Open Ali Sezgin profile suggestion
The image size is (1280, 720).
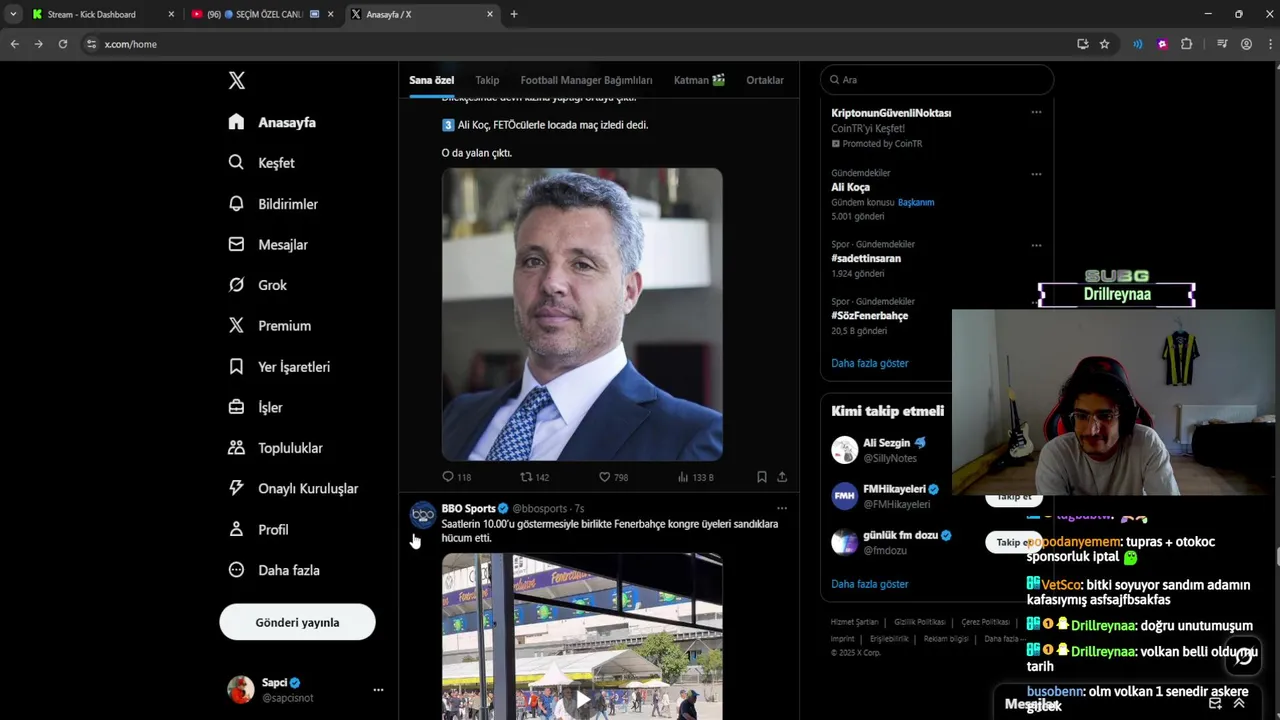[887, 443]
